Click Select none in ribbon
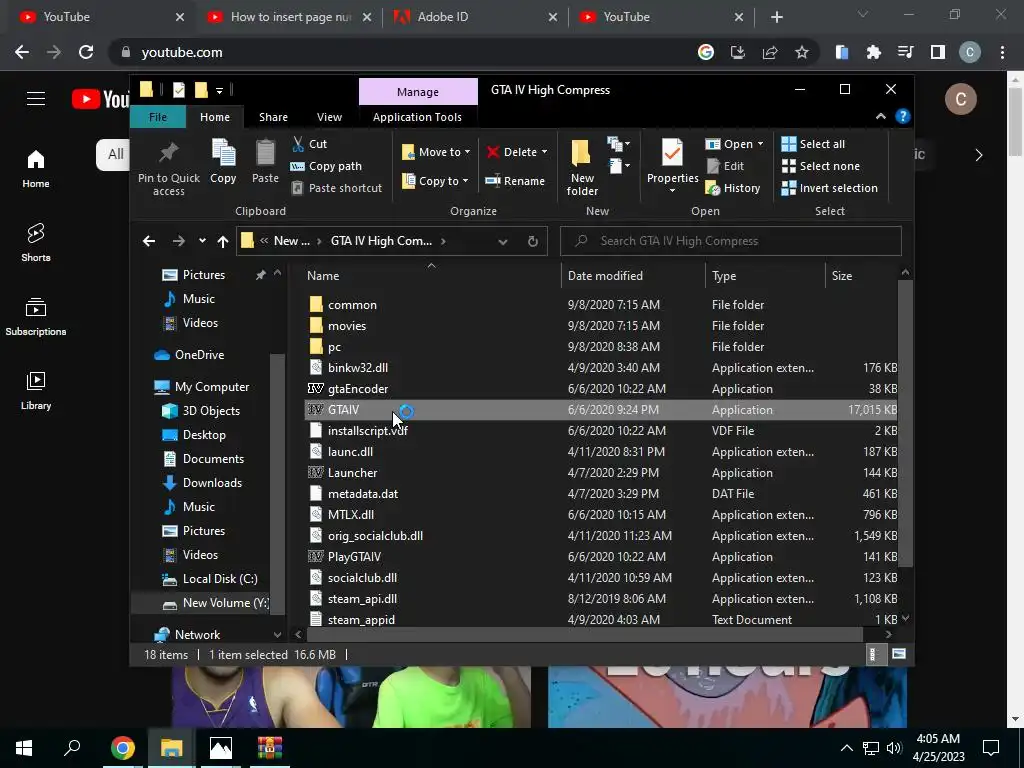 coord(821,166)
